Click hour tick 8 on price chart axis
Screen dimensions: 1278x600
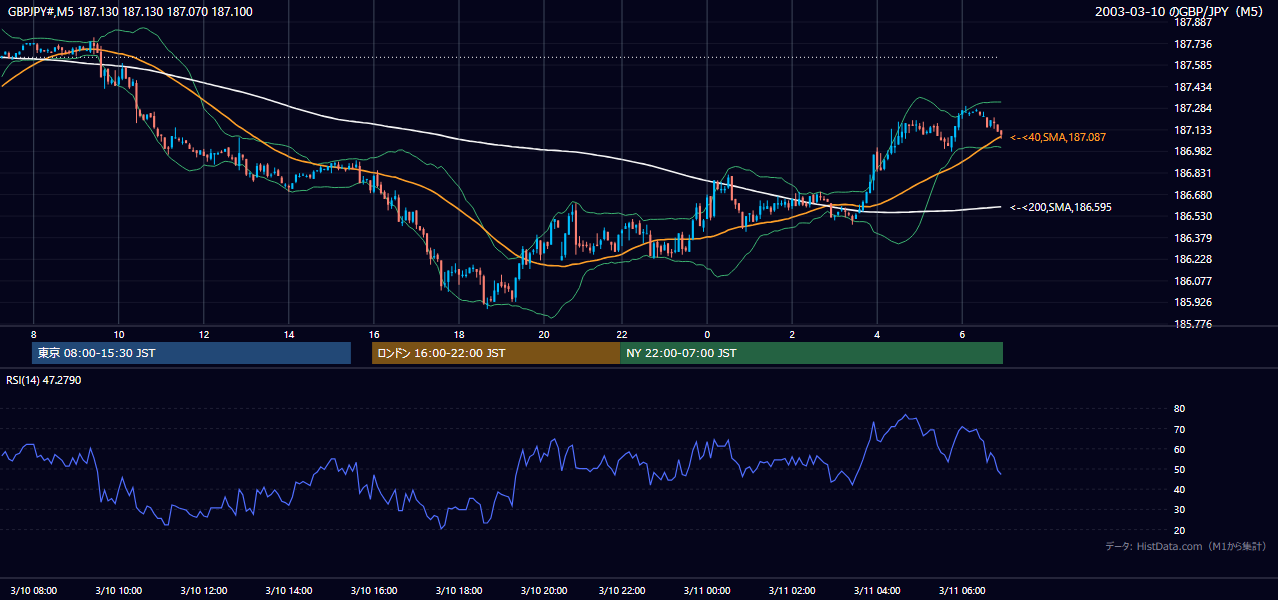point(33,334)
